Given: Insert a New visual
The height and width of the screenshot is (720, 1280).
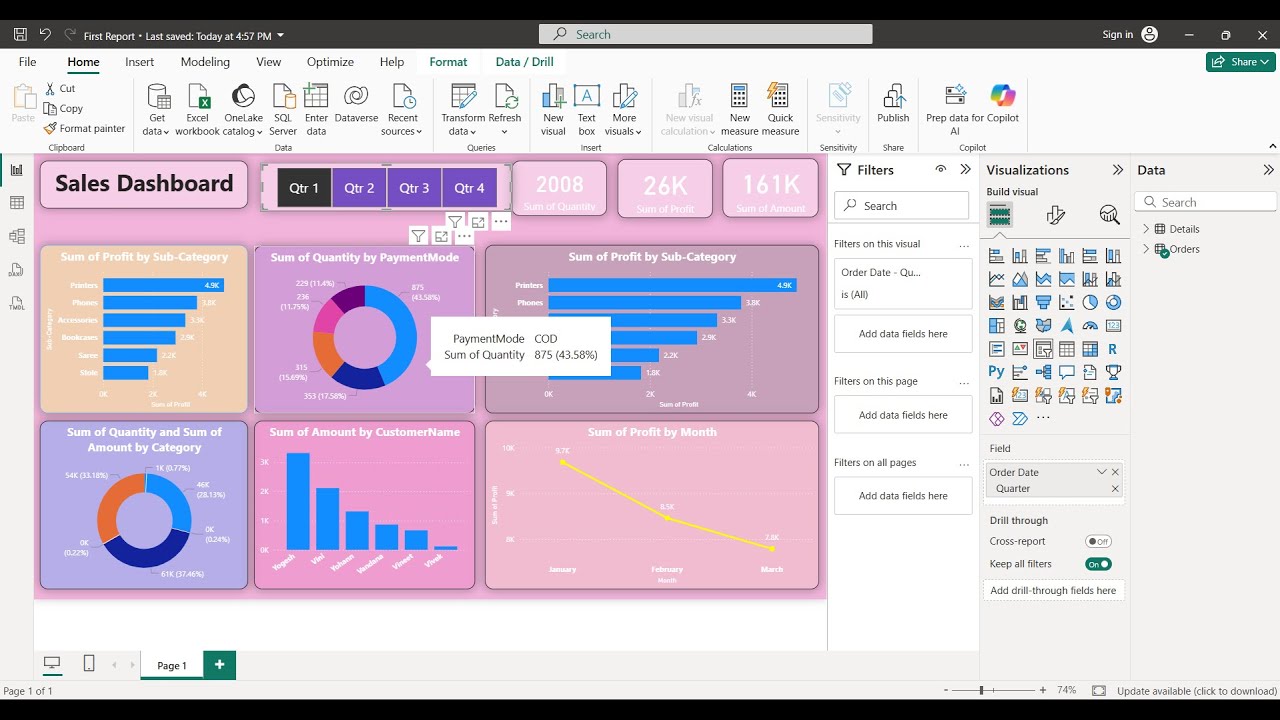Looking at the screenshot, I should pos(553,110).
